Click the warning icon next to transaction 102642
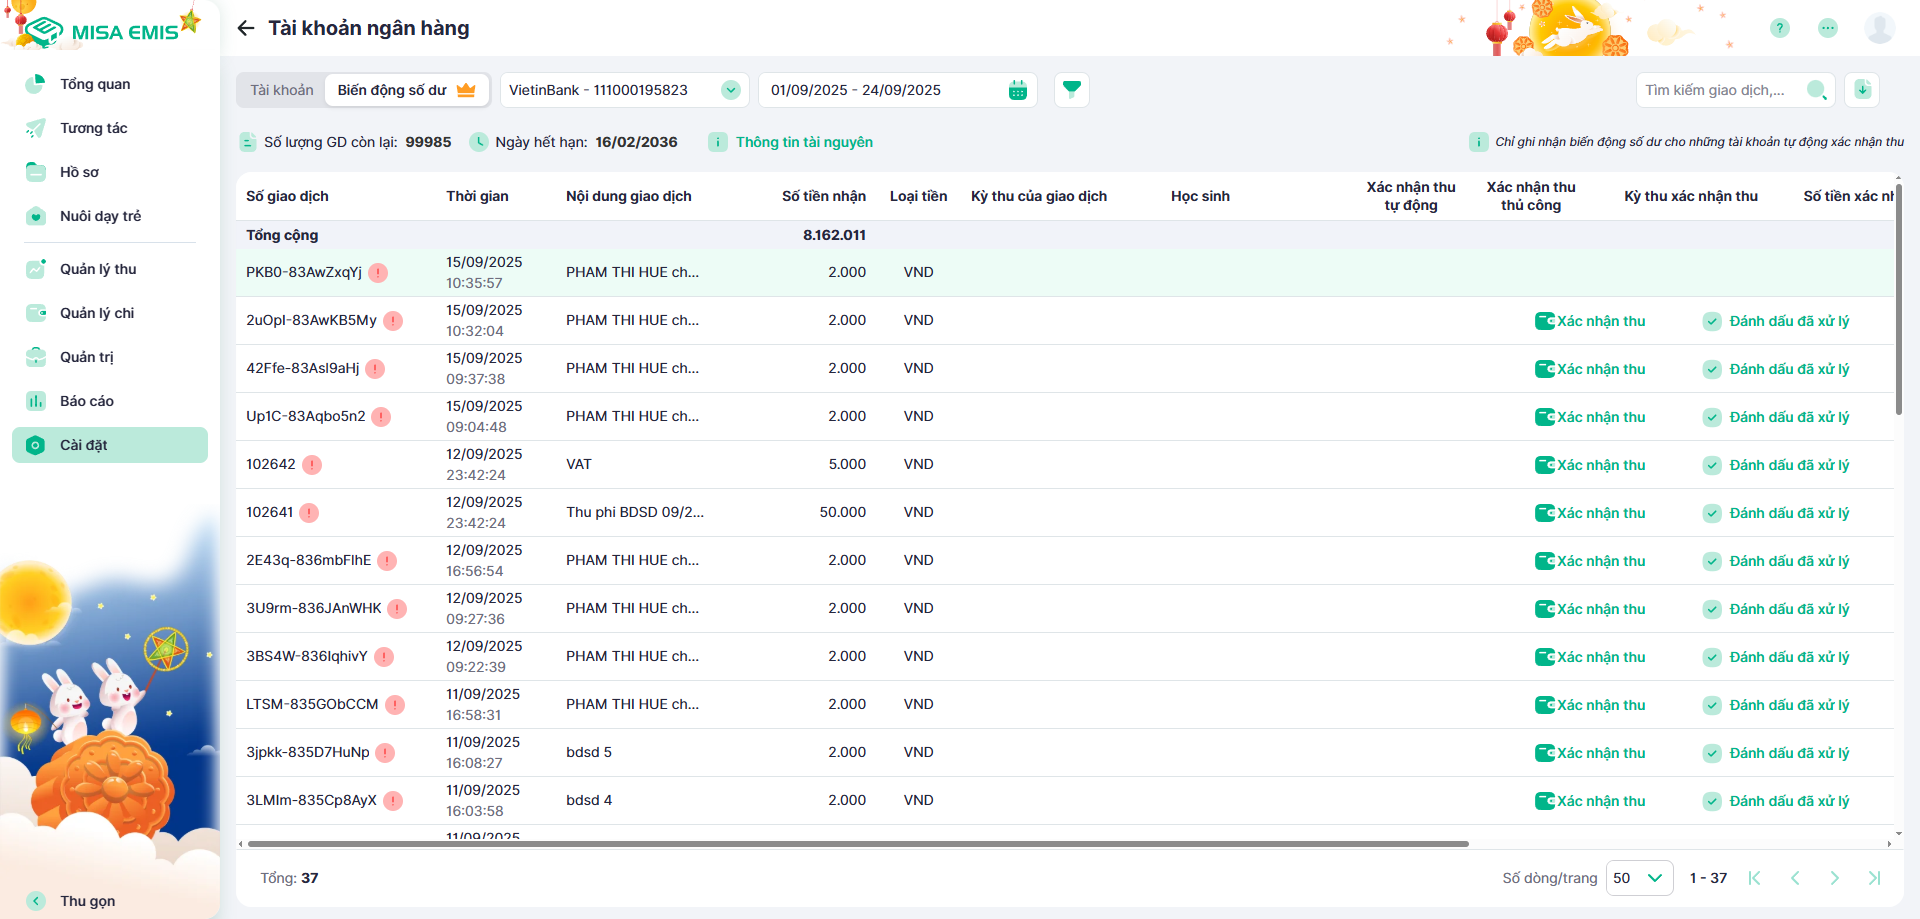 [312, 465]
